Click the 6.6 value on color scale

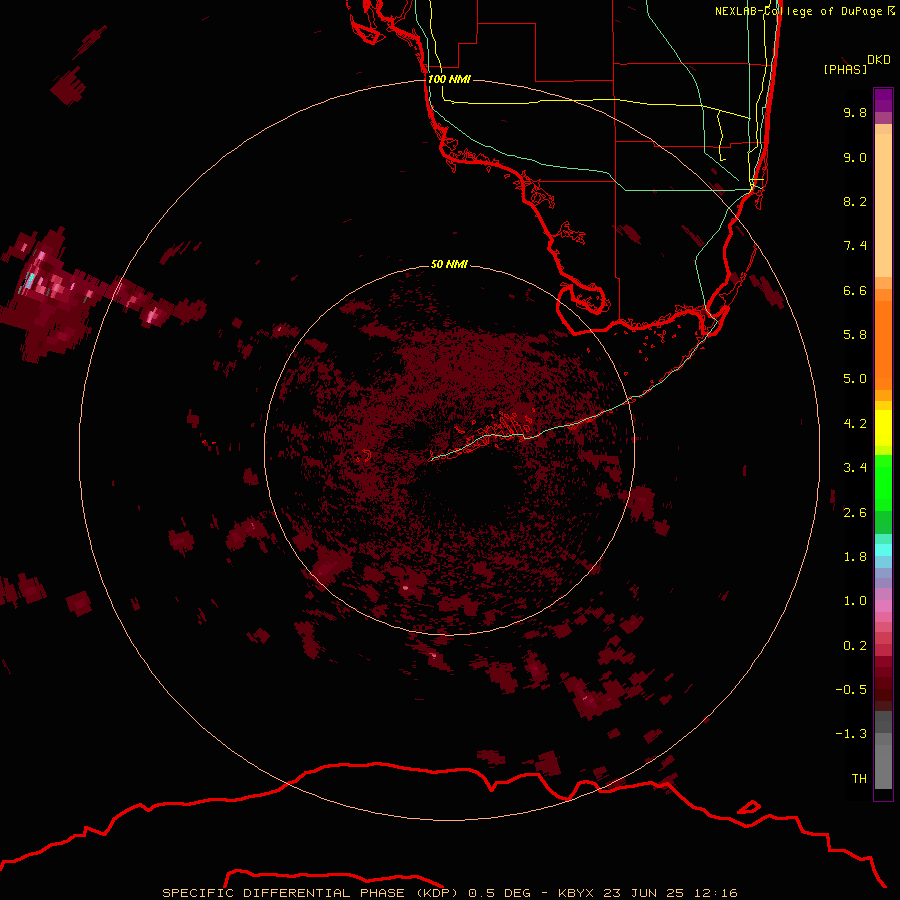pyautogui.click(x=855, y=290)
